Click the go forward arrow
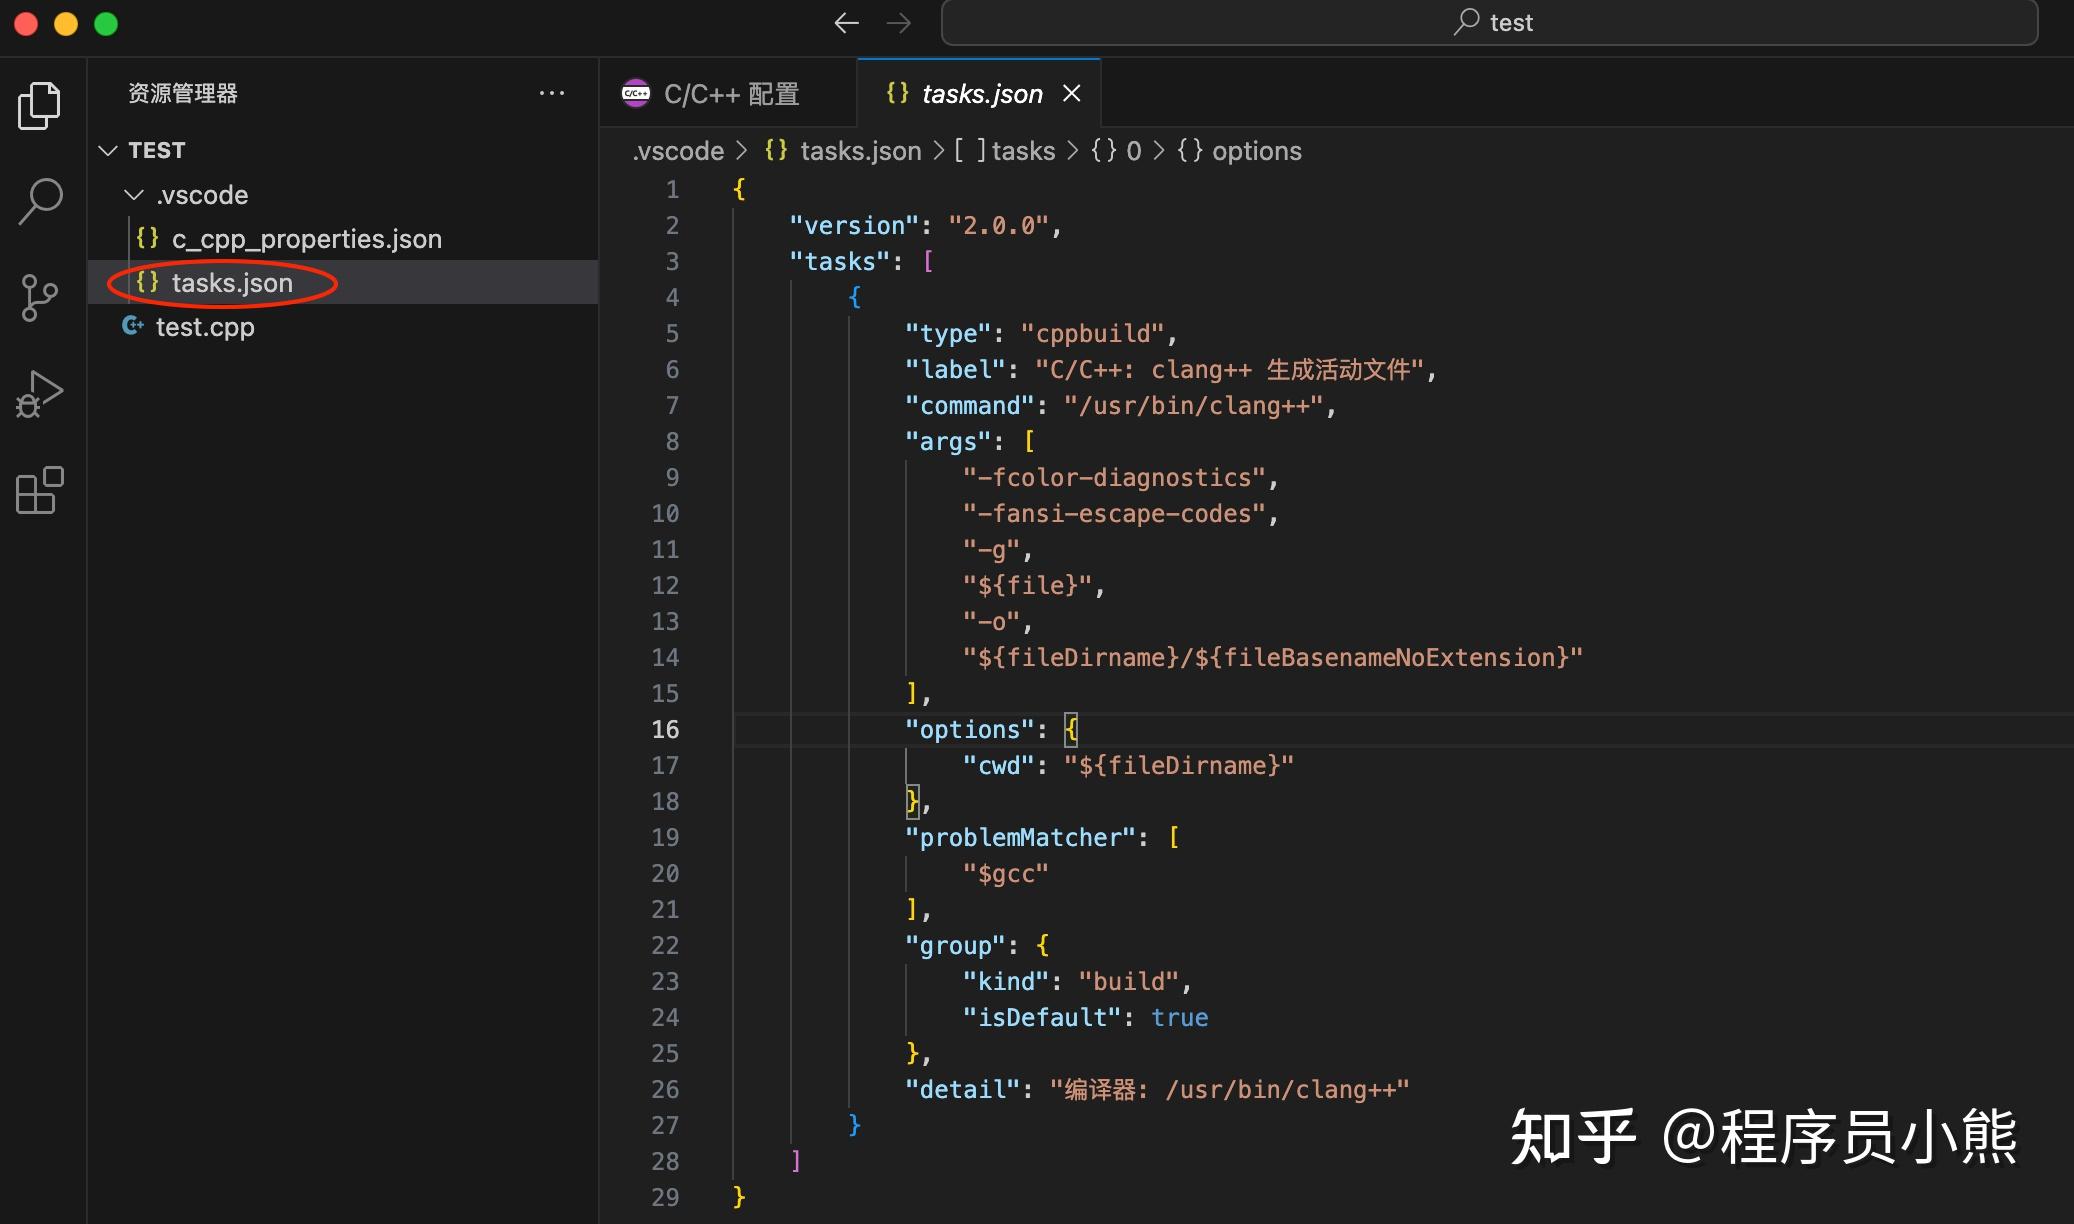The height and width of the screenshot is (1224, 2074). click(899, 23)
